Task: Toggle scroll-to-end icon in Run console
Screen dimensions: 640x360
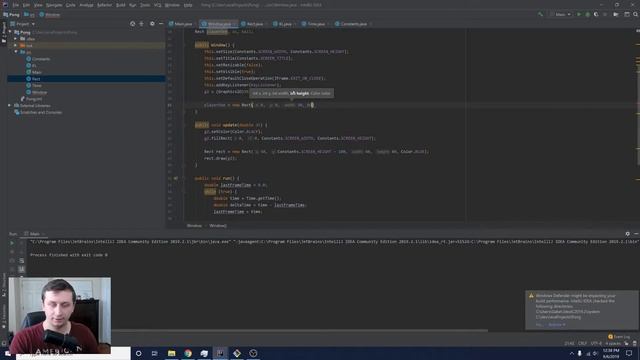Action: (x=22, y=269)
